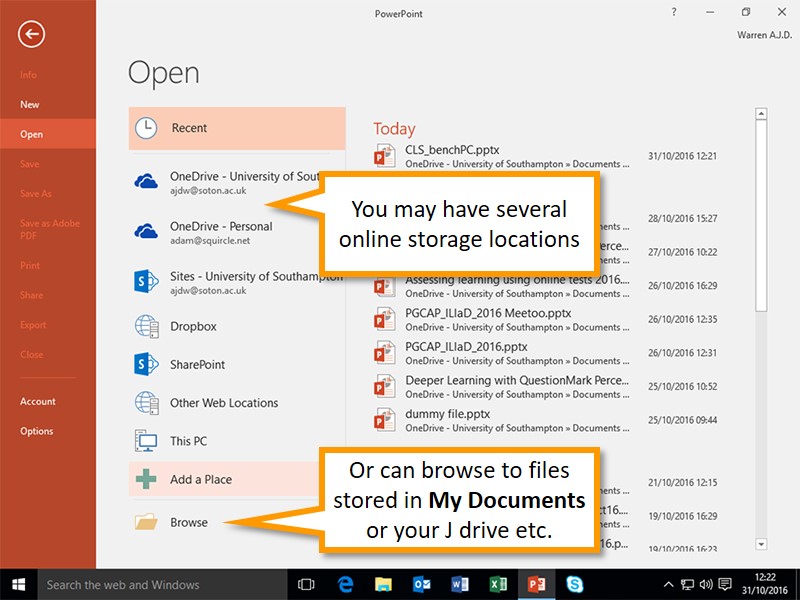
Task: Click the This PC monitor icon
Action: (x=146, y=441)
